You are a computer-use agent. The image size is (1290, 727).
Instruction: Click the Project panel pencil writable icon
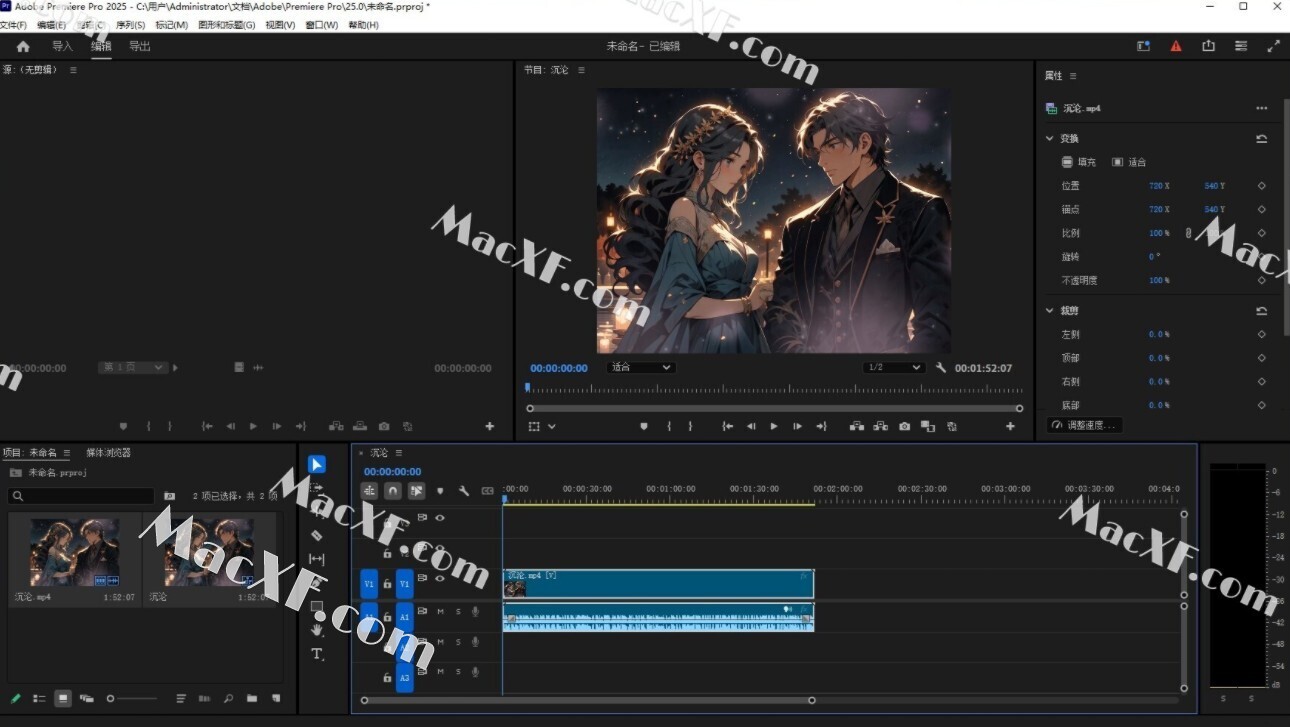[15, 699]
